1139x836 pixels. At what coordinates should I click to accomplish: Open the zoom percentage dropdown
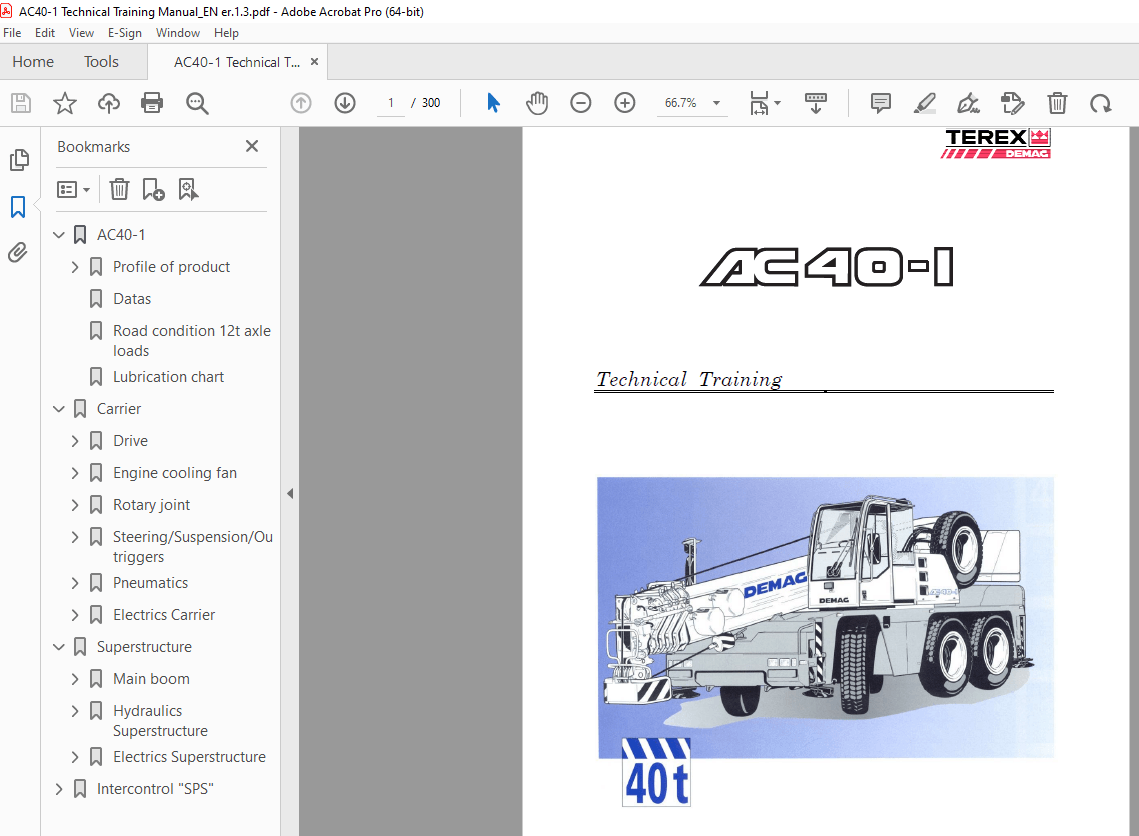click(715, 103)
